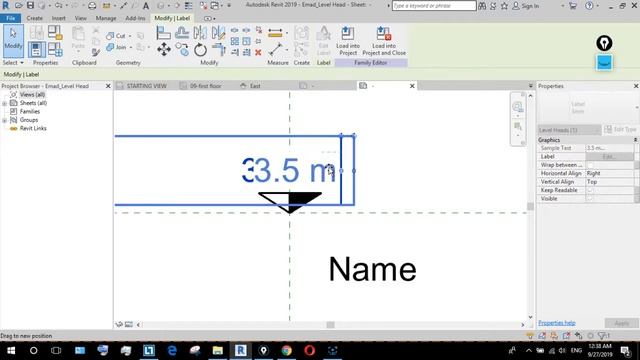640x360 pixels.
Task: Toggle the Properties palette button
Action: 36,50
